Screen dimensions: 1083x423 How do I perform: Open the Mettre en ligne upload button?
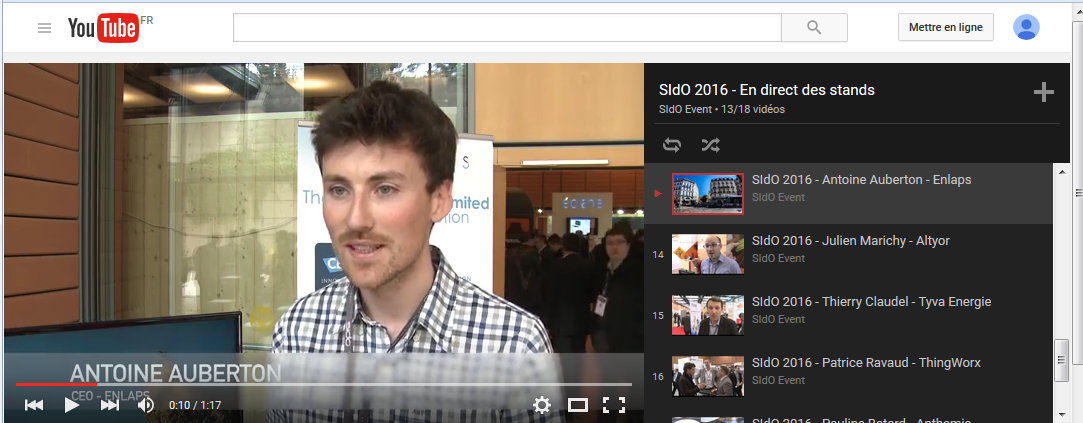[x=946, y=28]
